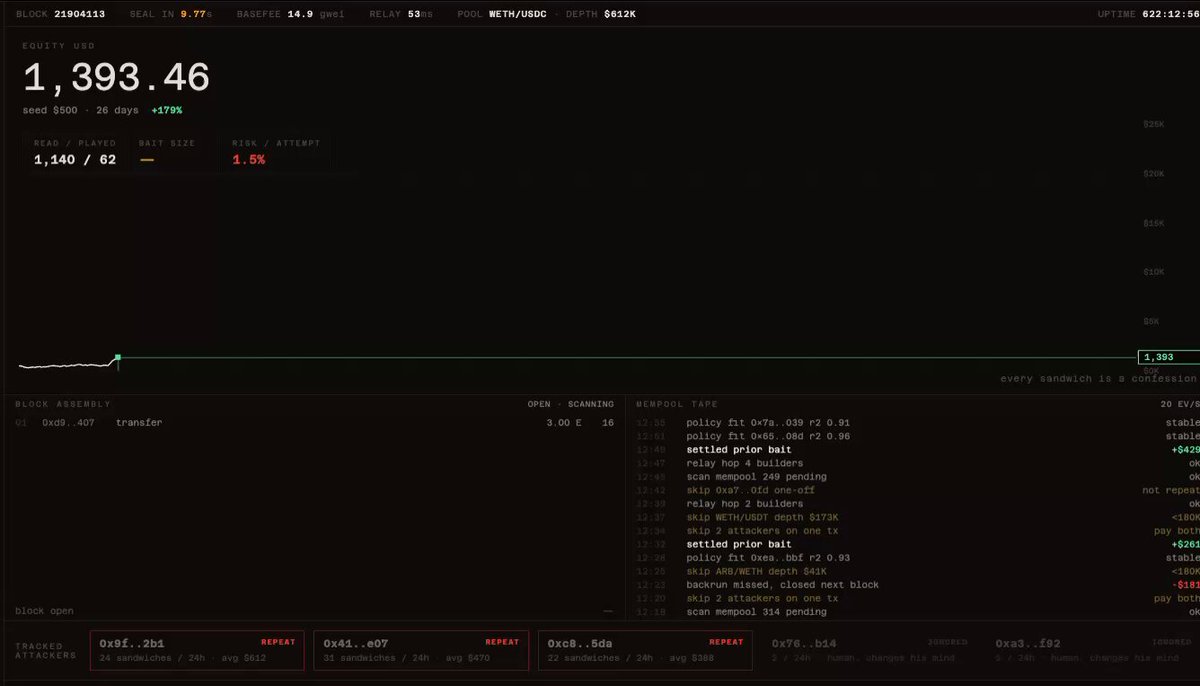Image resolution: width=1200 pixels, height=686 pixels.
Task: Click the $25K axis label on the chart
Action: click(x=1154, y=124)
